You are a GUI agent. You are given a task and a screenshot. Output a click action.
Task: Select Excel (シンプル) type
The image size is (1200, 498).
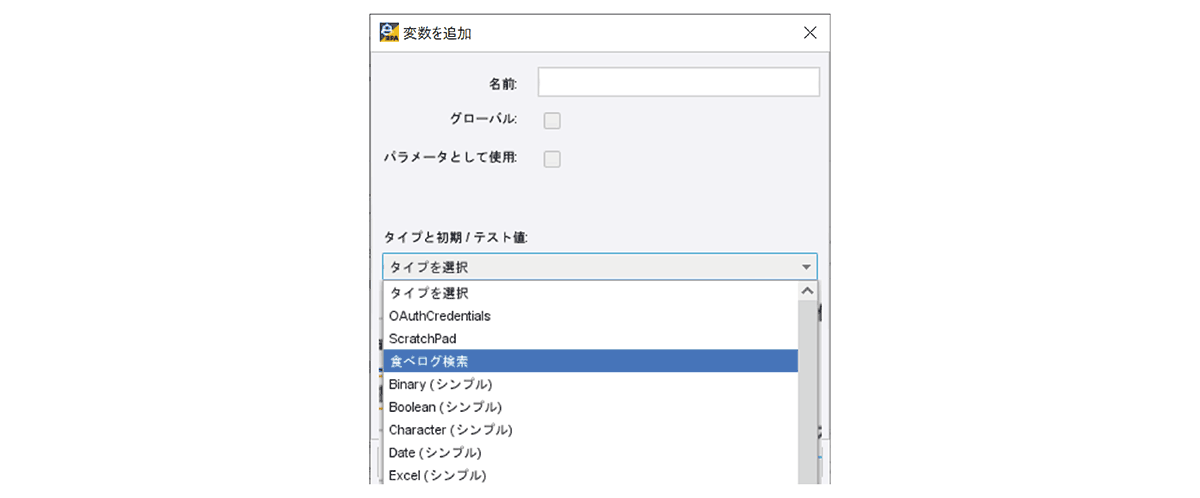(590, 475)
